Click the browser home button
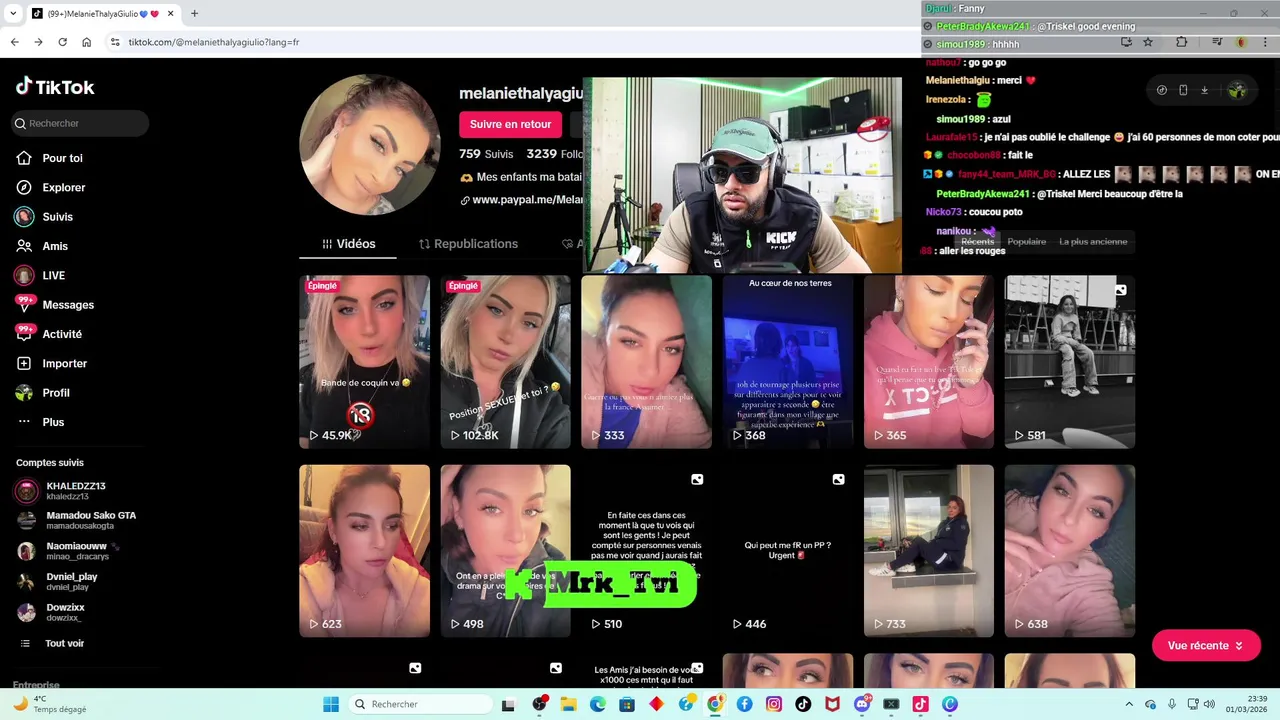 pyautogui.click(x=86, y=42)
